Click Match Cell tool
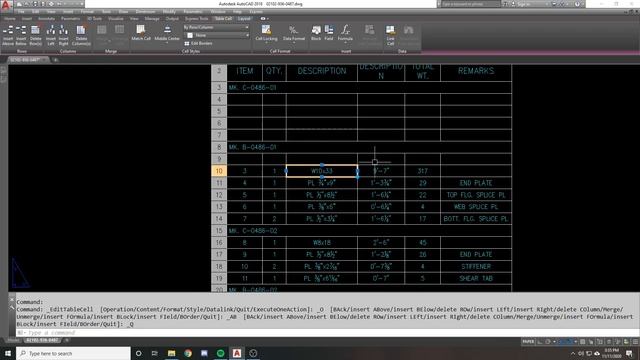This screenshot has height=360, width=640. pos(141,33)
